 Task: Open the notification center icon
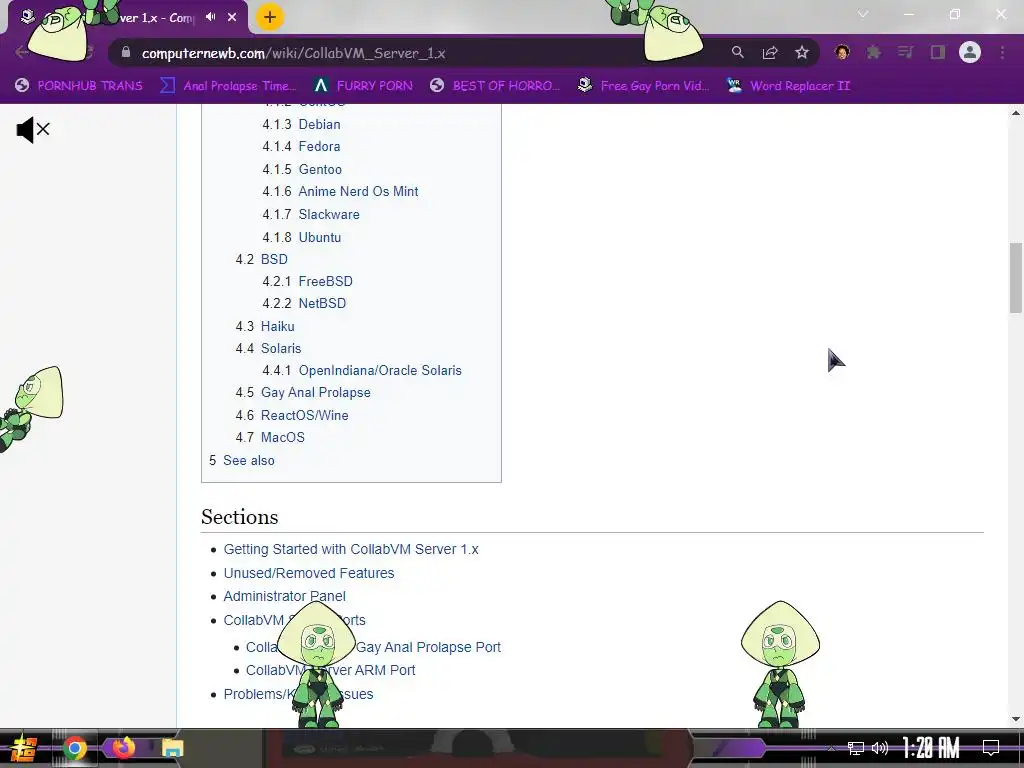[991, 748]
